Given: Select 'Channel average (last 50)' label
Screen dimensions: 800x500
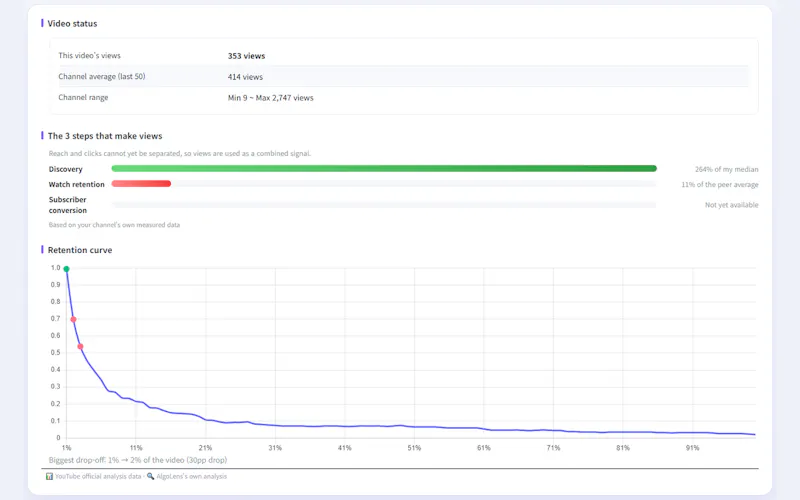Looking at the screenshot, I should [x=102, y=77].
